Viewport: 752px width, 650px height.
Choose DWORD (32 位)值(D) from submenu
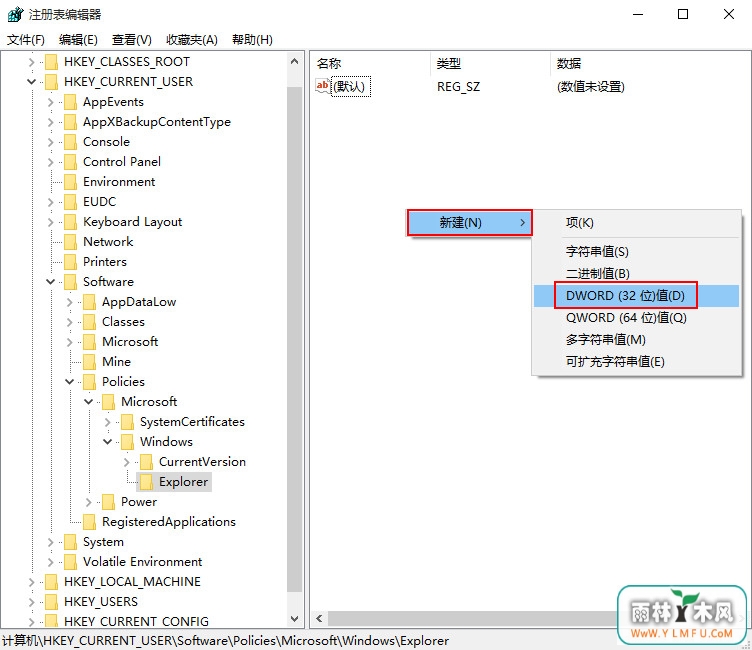pyautogui.click(x=636, y=295)
